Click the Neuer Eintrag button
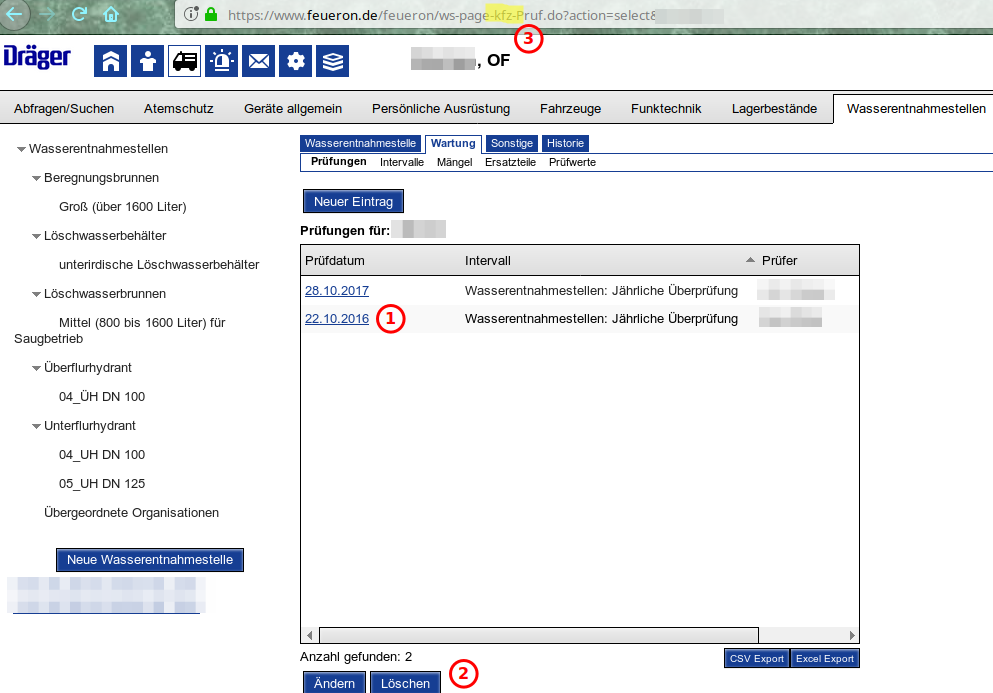 [352, 201]
